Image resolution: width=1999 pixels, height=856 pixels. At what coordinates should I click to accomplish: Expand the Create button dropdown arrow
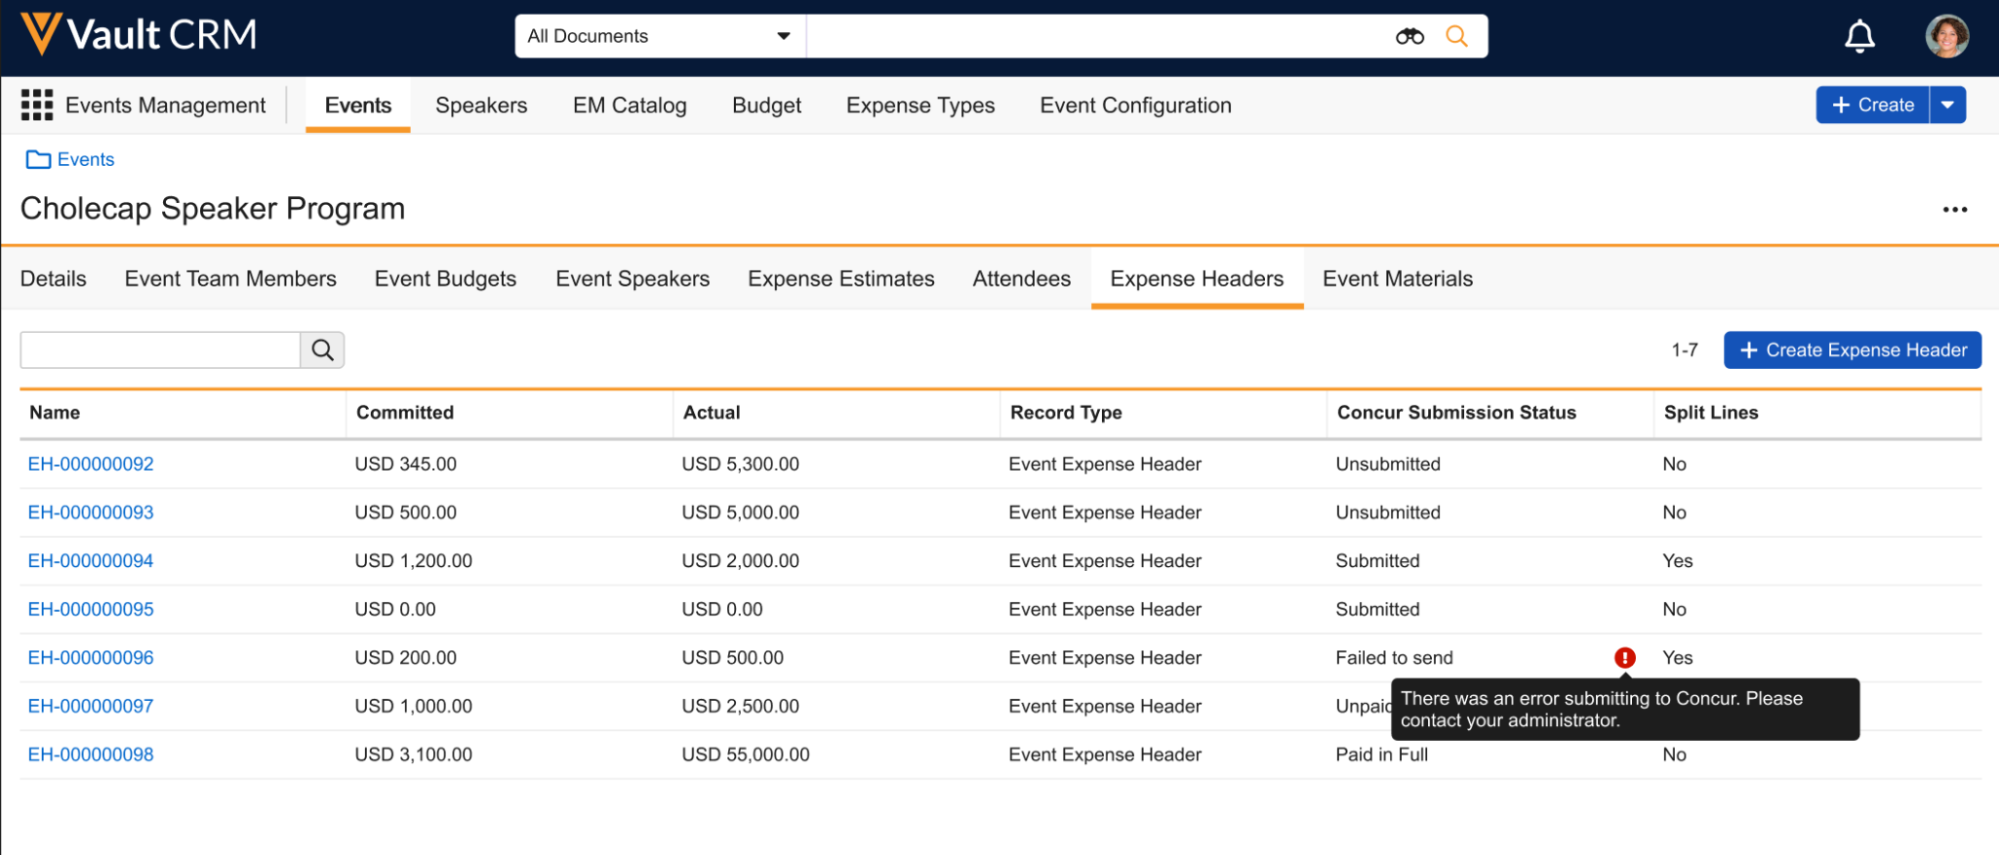click(x=1947, y=105)
